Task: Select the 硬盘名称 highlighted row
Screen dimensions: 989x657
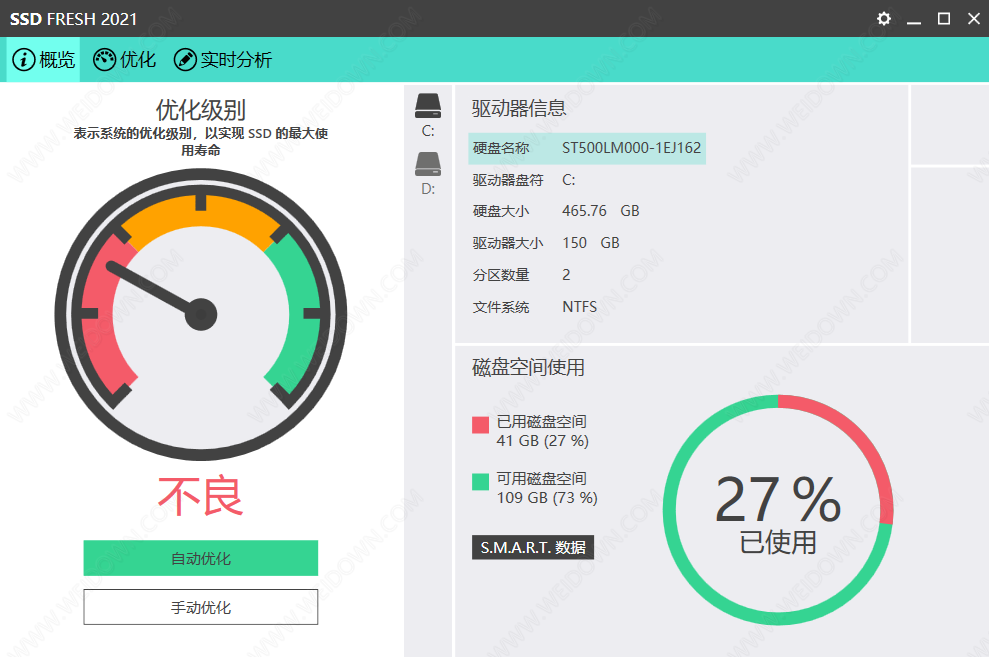Action: point(586,148)
